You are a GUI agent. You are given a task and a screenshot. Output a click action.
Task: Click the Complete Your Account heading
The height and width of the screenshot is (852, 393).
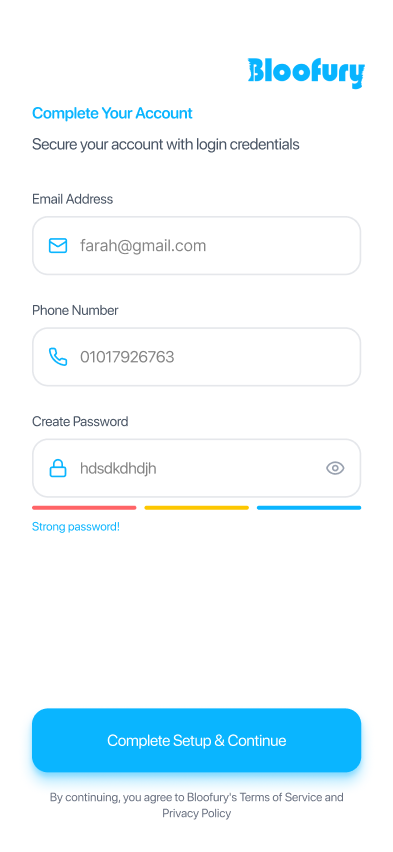pos(112,114)
